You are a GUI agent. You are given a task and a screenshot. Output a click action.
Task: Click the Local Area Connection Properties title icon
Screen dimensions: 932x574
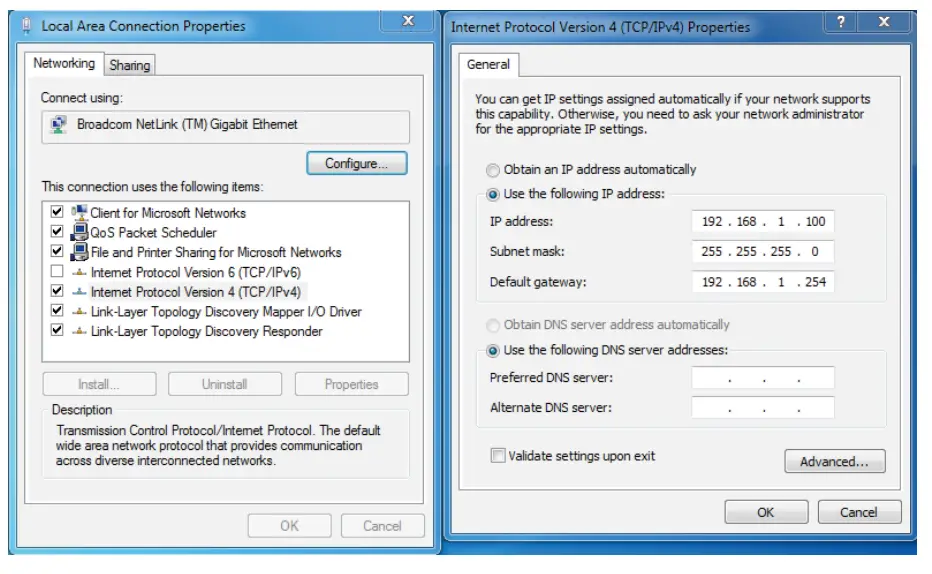(26, 26)
